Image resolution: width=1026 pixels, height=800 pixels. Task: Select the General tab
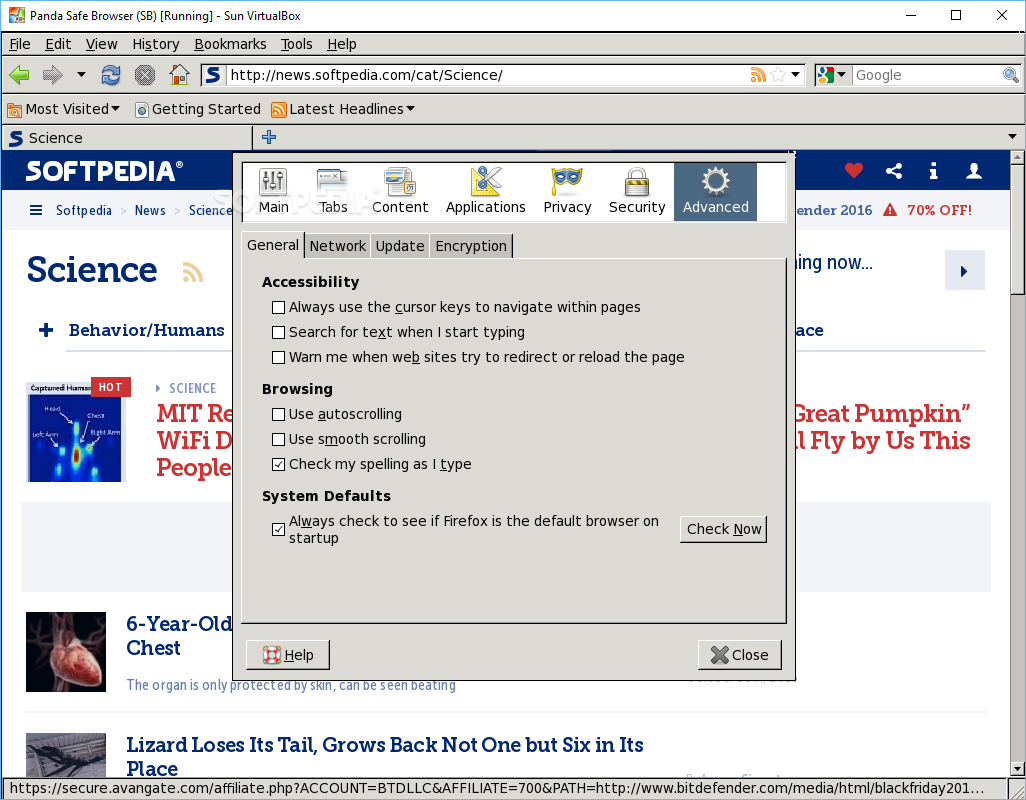[x=273, y=245]
